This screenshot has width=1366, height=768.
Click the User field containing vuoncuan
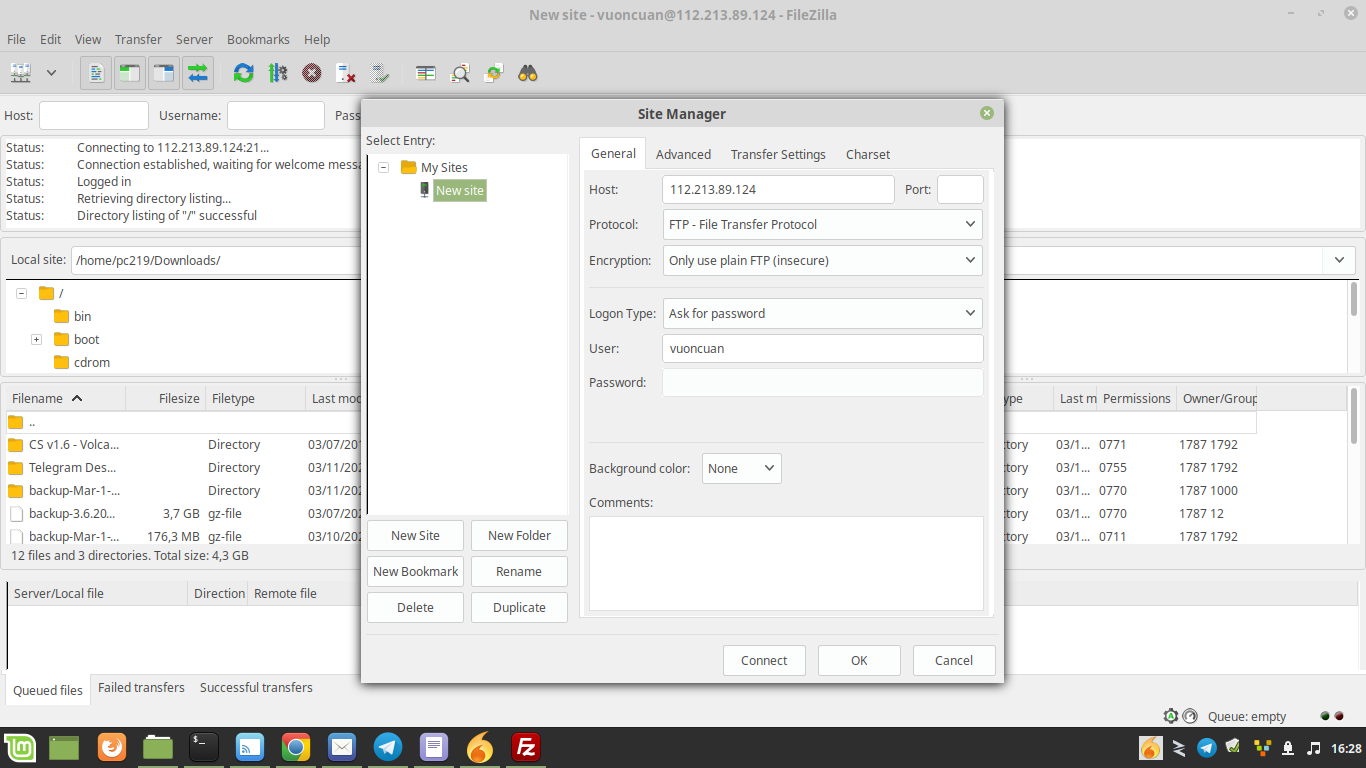click(822, 348)
